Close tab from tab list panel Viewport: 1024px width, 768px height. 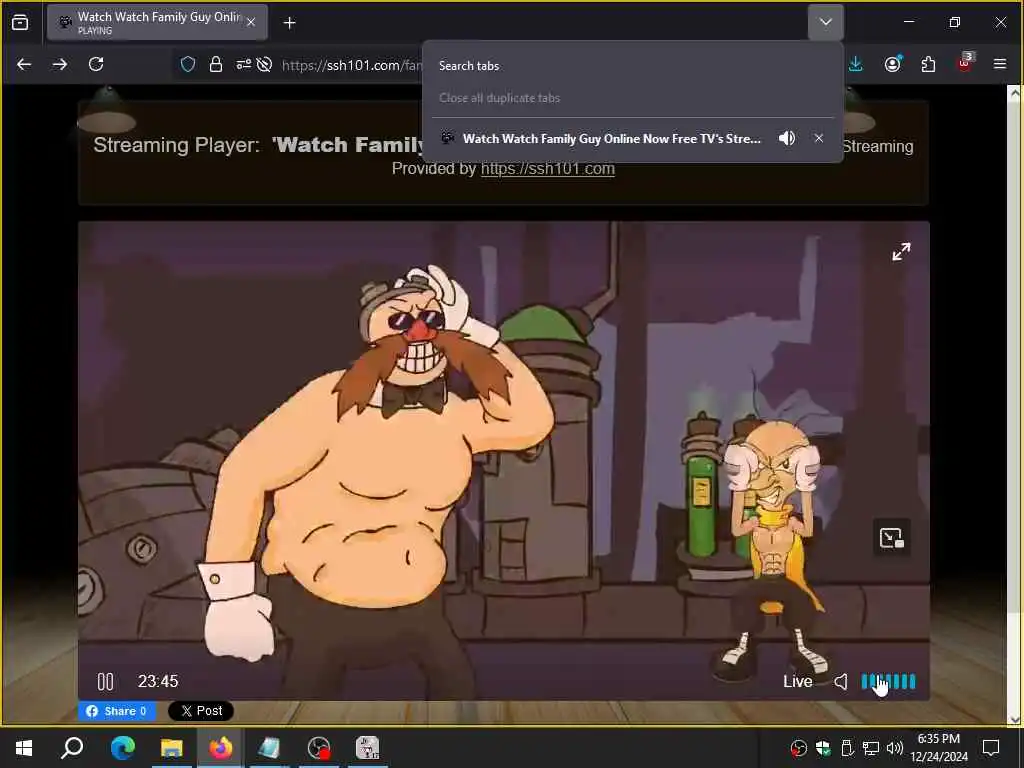[x=818, y=138]
